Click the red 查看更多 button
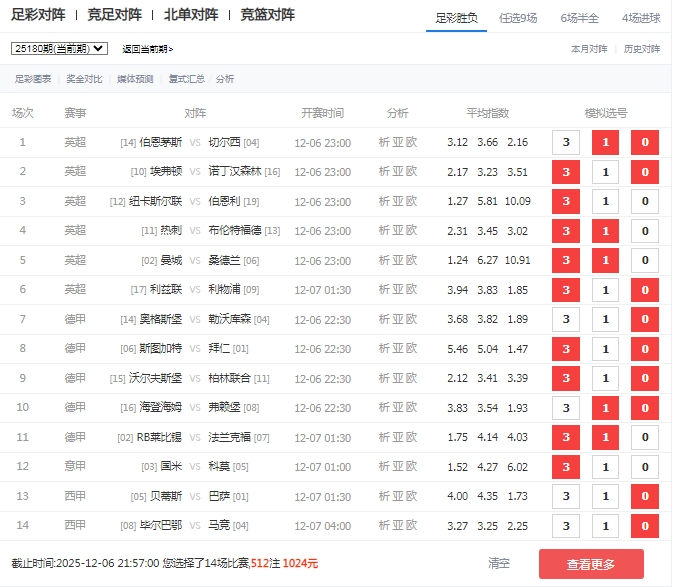The image size is (673, 587). point(591,564)
